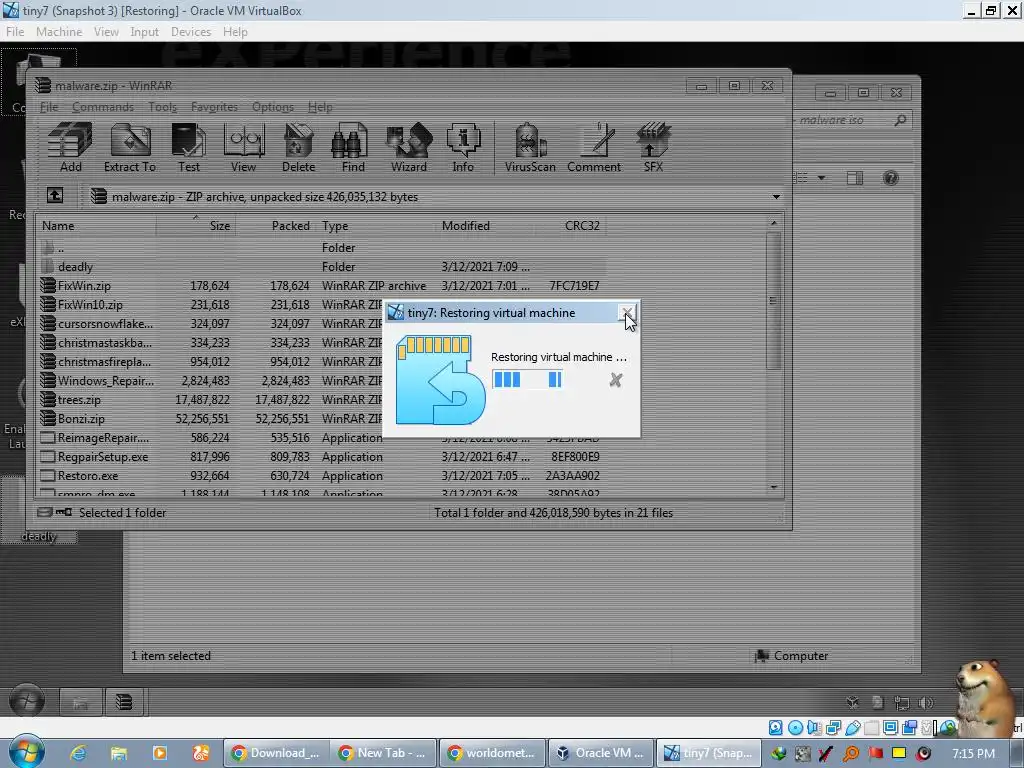Click the hard disk indicator in VirtualBox status bar
This screenshot has height=768, width=1024.
[x=775, y=728]
